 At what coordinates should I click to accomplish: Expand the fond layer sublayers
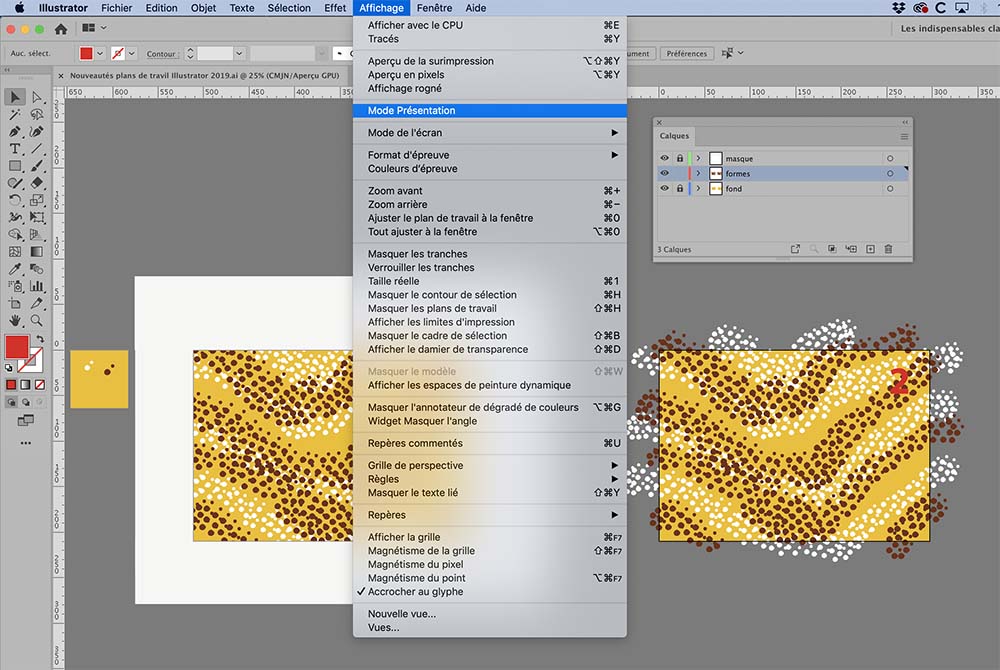698,189
